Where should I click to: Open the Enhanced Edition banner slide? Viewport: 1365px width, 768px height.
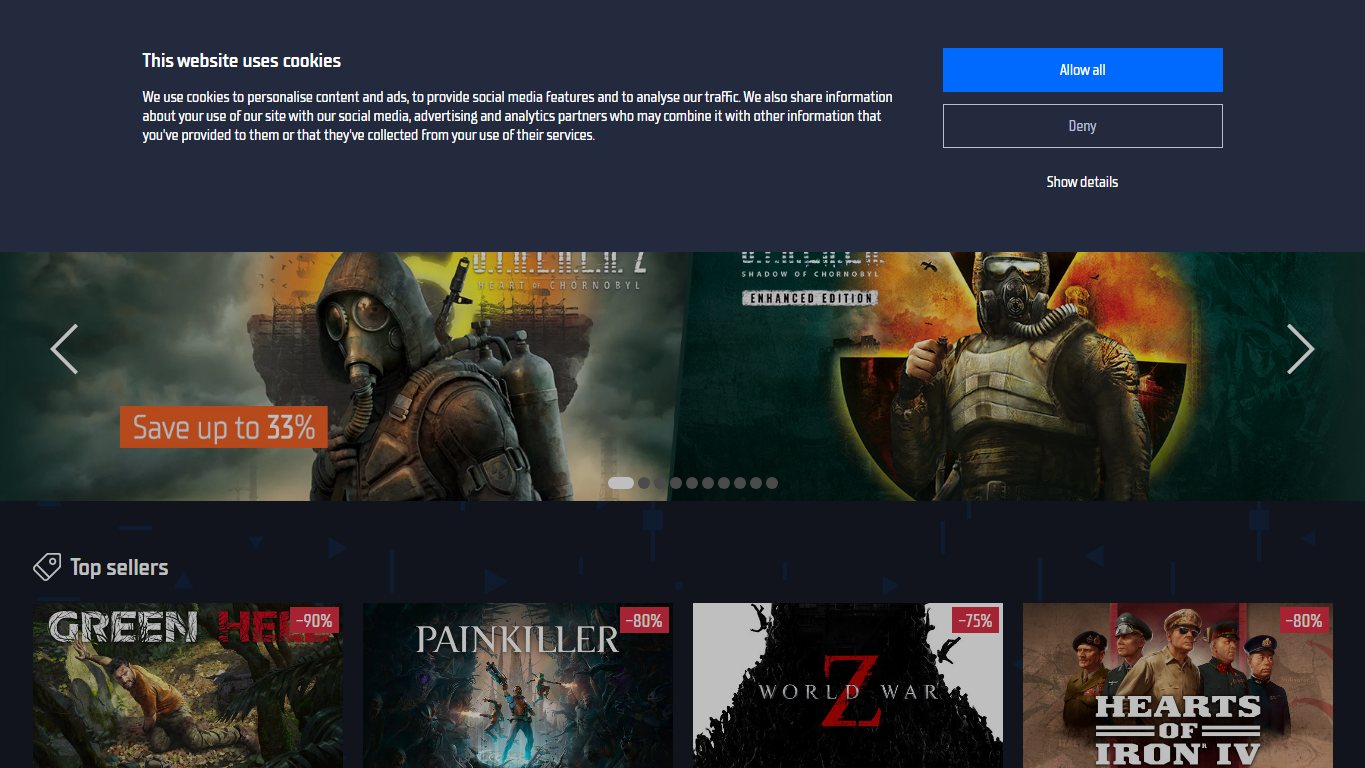1020,376
